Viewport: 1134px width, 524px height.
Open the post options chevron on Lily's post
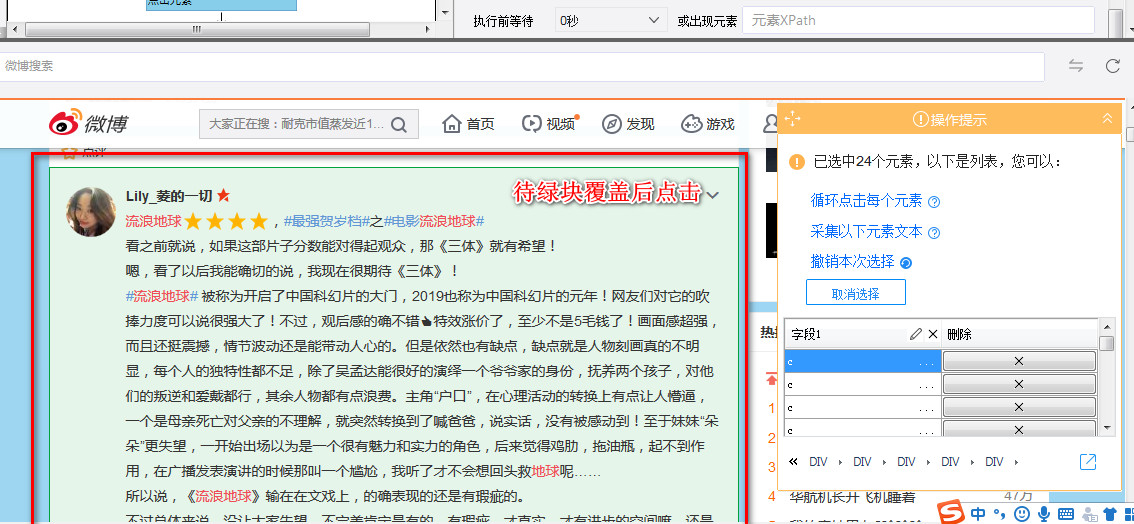click(712, 195)
